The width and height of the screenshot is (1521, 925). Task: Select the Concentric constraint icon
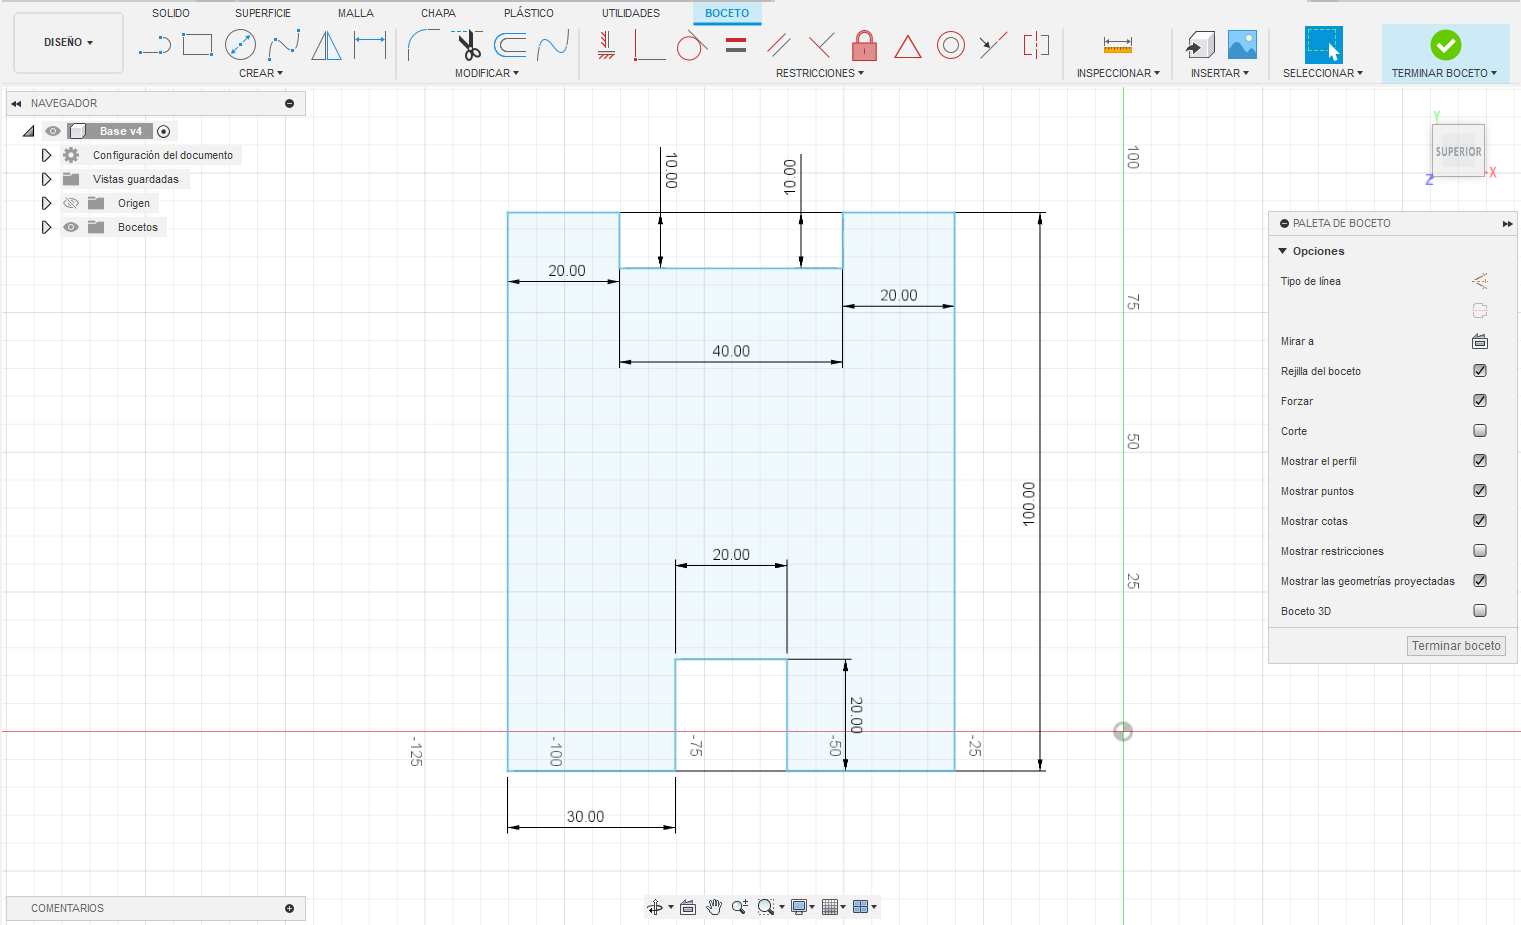tap(951, 45)
